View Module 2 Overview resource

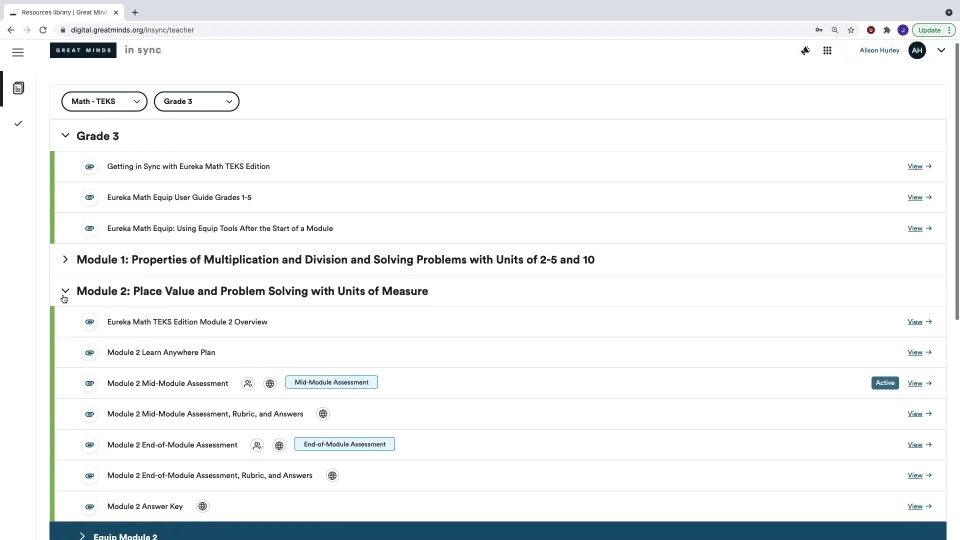(919, 321)
